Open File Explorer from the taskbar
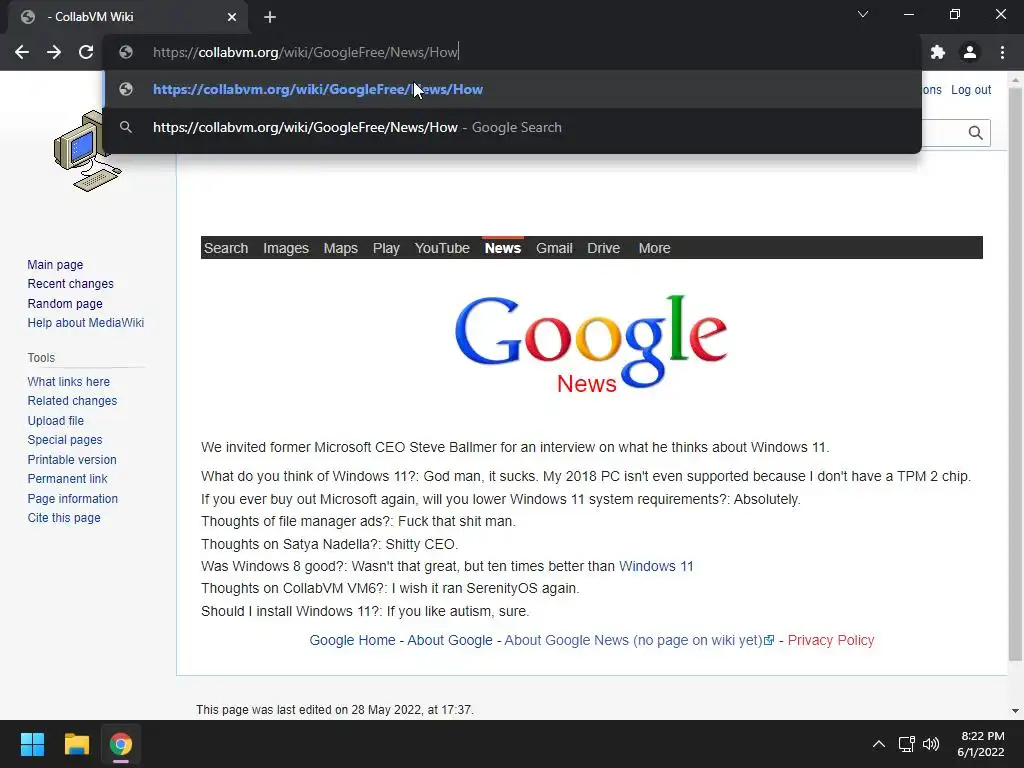The height and width of the screenshot is (768, 1024). pyautogui.click(x=76, y=744)
